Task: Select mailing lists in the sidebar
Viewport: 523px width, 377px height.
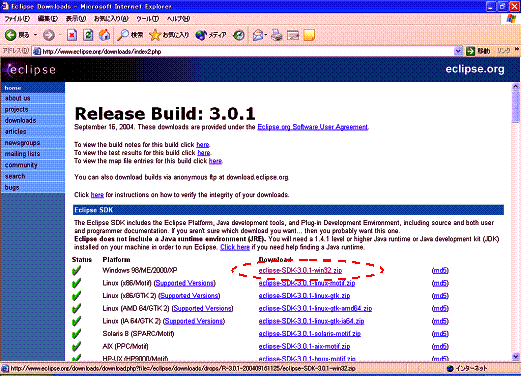Action: [33, 154]
